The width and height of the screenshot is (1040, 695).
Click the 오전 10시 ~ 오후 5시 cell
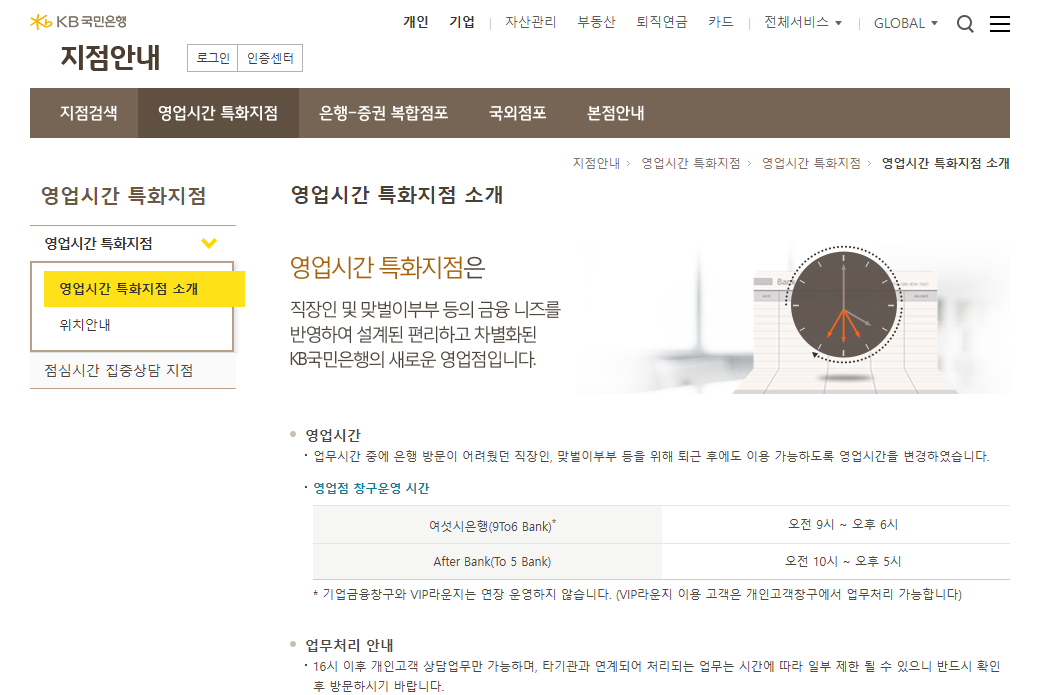point(836,562)
